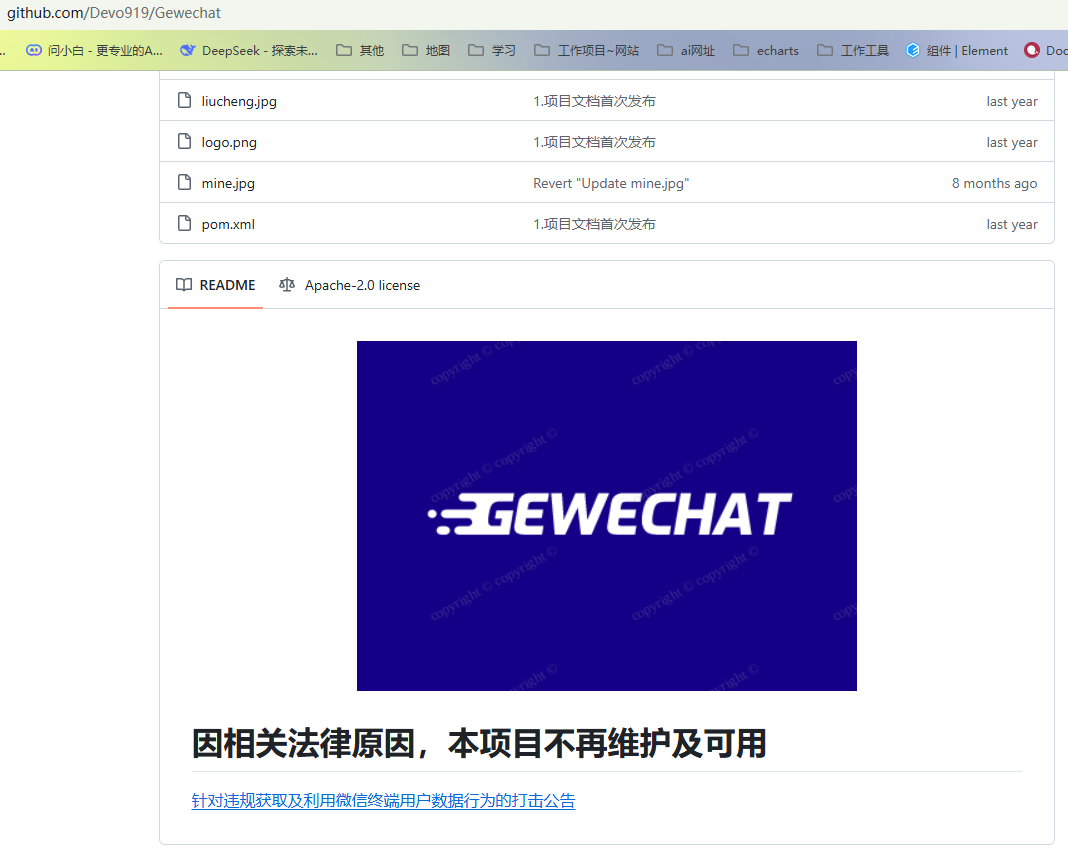This screenshot has height=852, width=1068.
Task: Open the 问小白 bookmark
Action: [95, 50]
